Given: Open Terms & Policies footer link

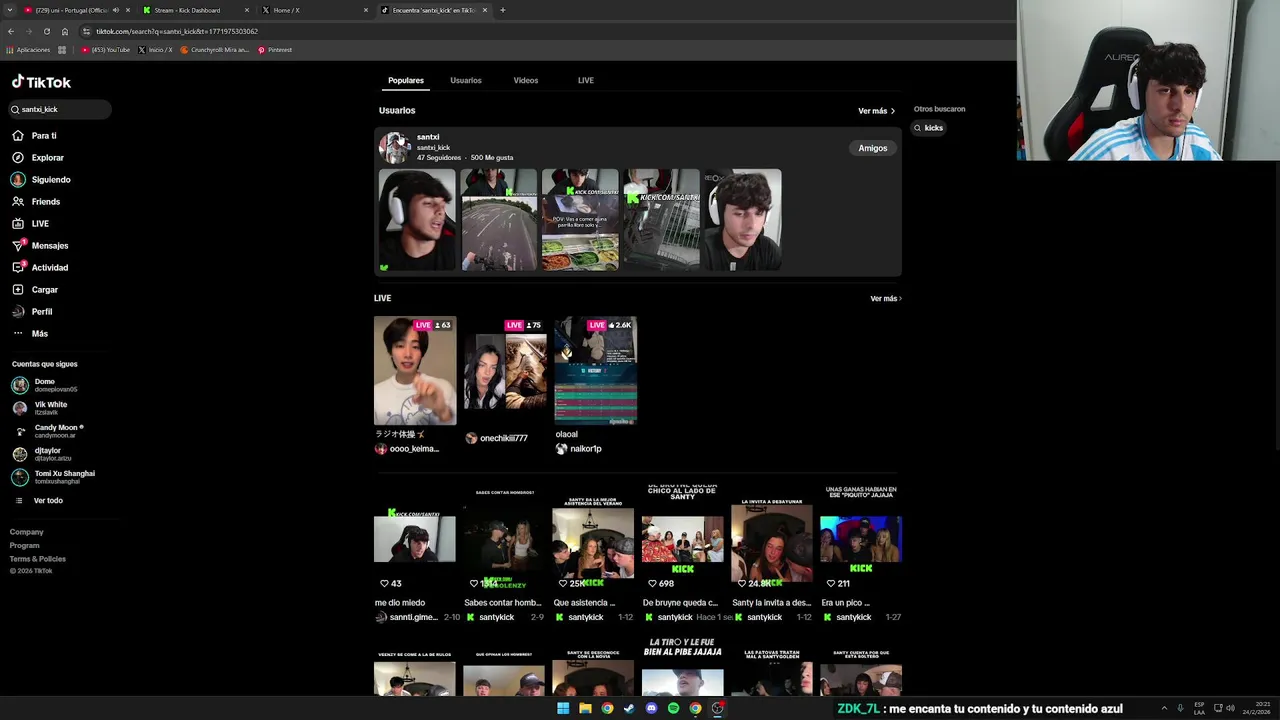Looking at the screenshot, I should tap(38, 559).
